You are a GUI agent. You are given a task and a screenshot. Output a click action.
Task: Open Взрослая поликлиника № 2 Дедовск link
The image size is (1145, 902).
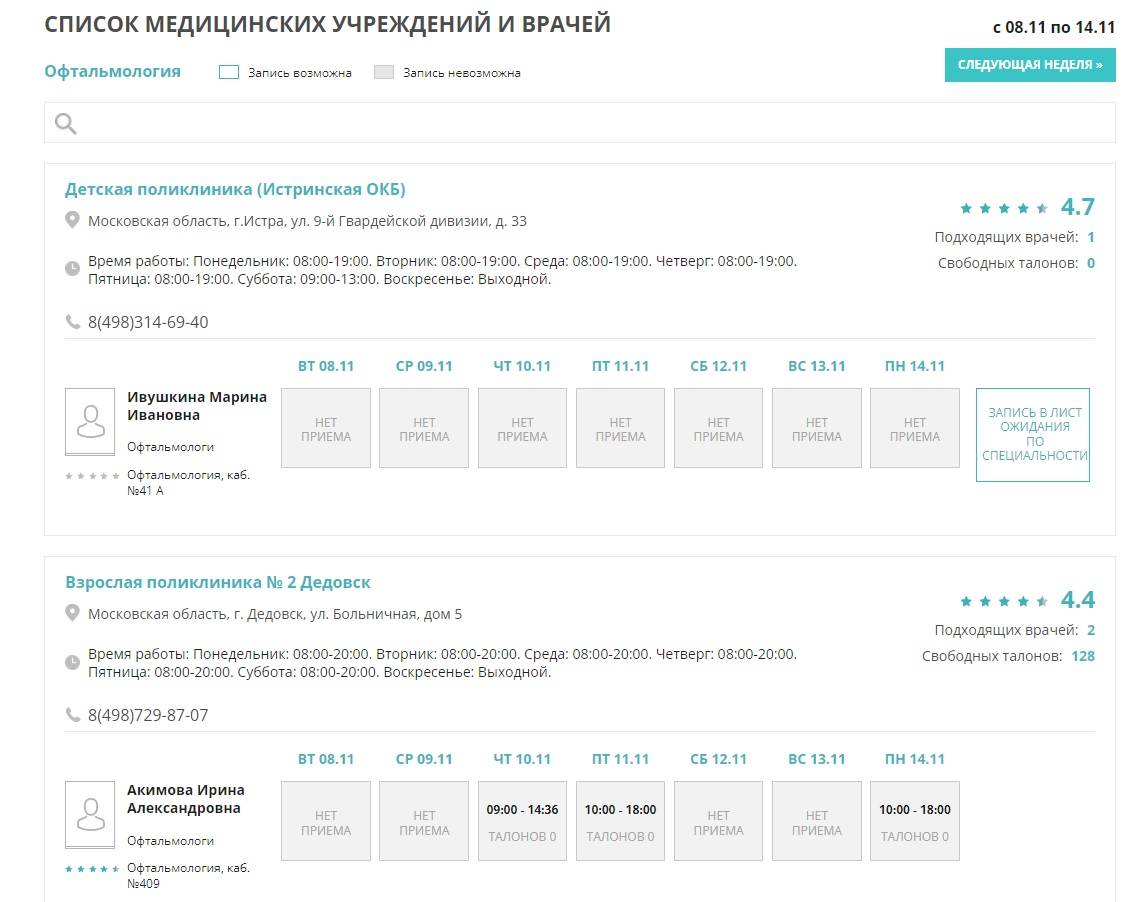tap(218, 583)
